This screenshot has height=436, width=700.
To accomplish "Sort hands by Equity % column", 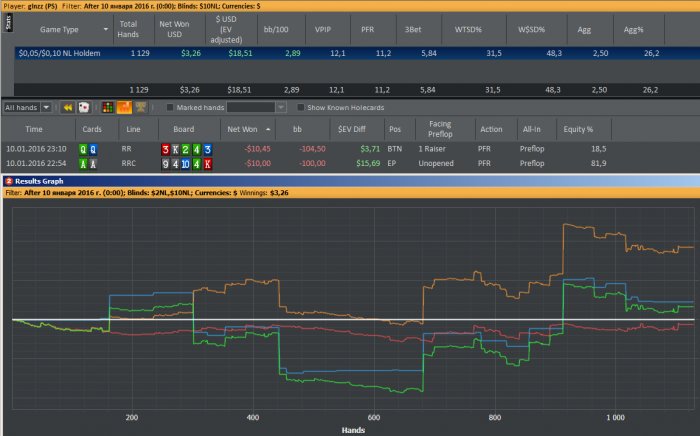I will tap(578, 129).
